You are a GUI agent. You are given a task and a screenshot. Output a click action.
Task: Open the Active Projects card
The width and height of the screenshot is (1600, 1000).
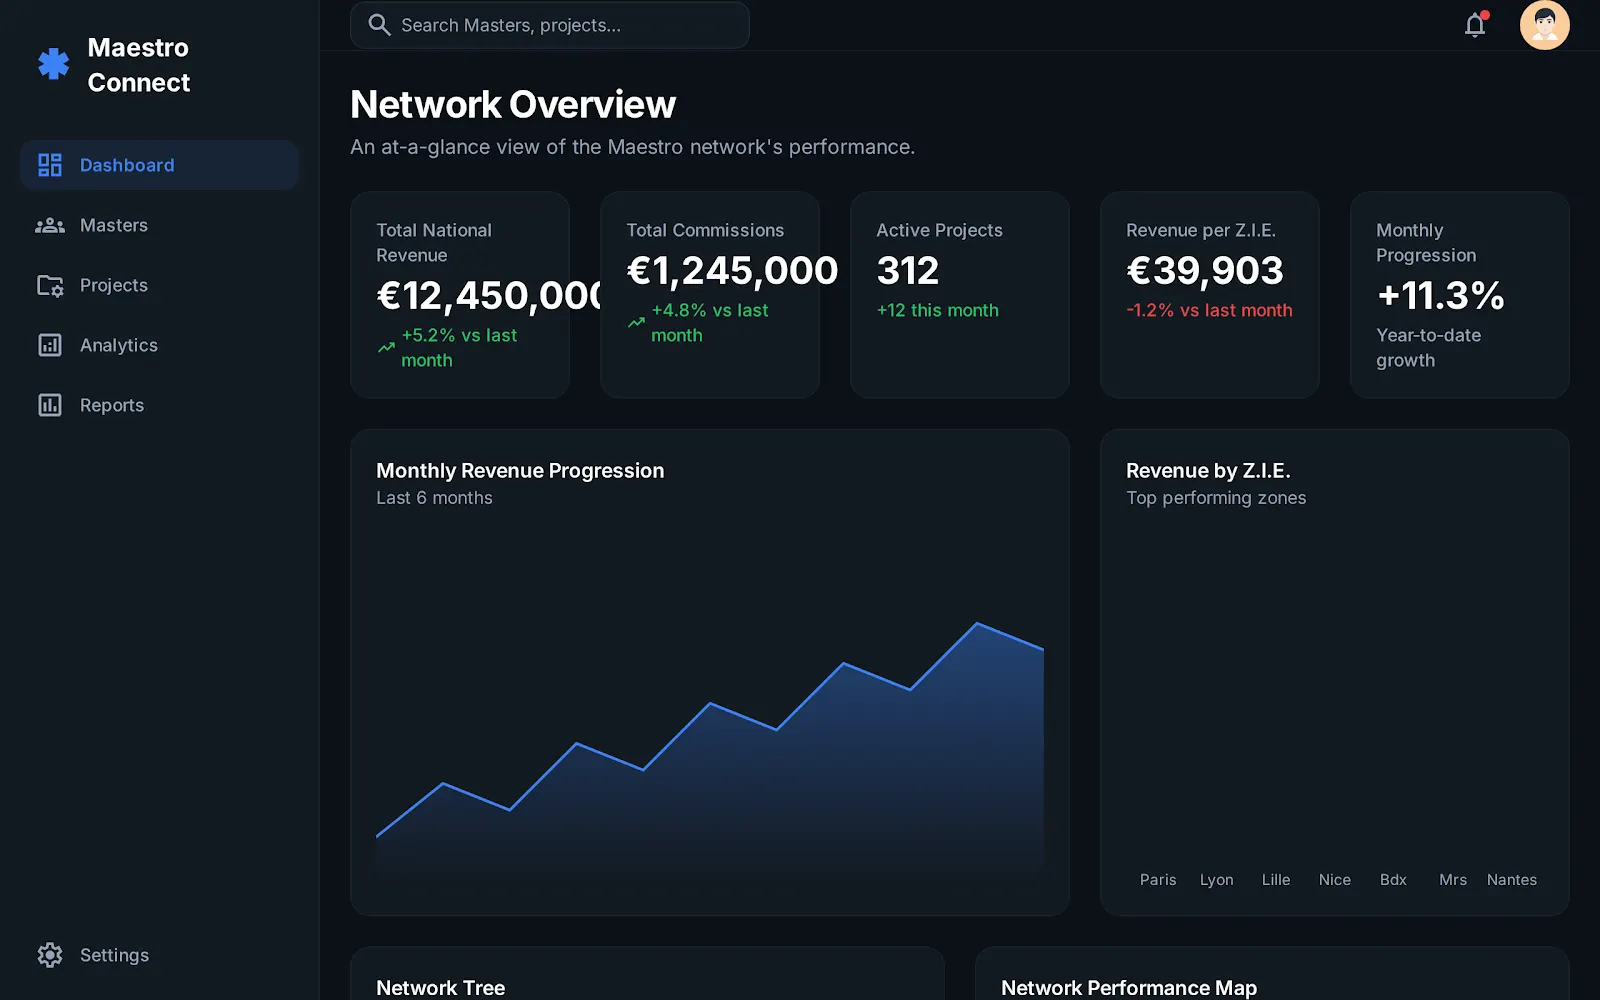click(960, 295)
